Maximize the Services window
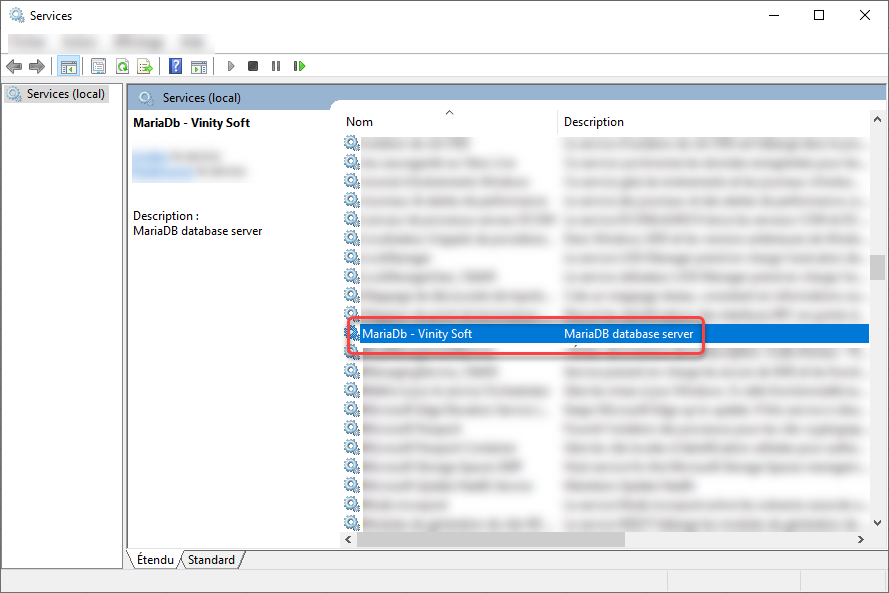 (819, 15)
